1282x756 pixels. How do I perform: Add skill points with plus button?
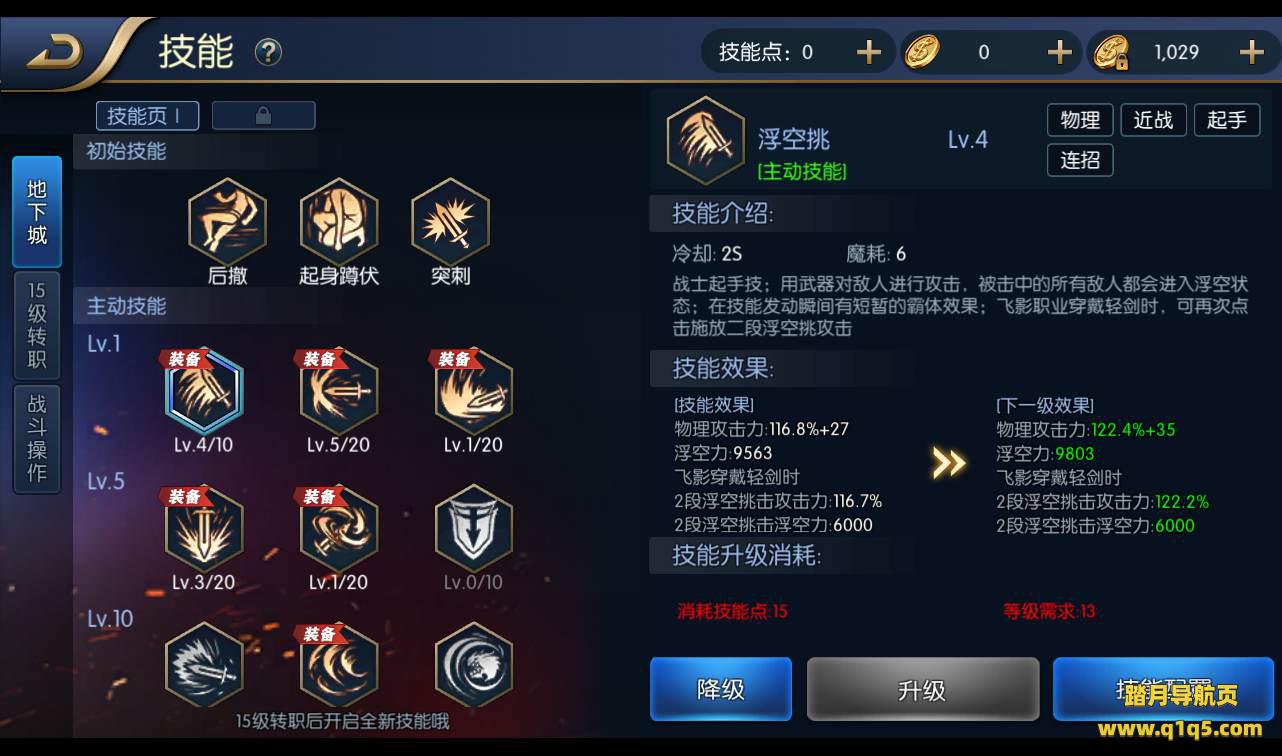point(869,52)
